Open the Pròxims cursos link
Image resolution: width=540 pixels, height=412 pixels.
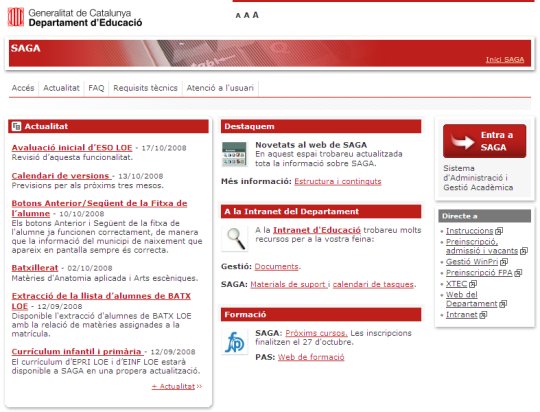point(316,333)
